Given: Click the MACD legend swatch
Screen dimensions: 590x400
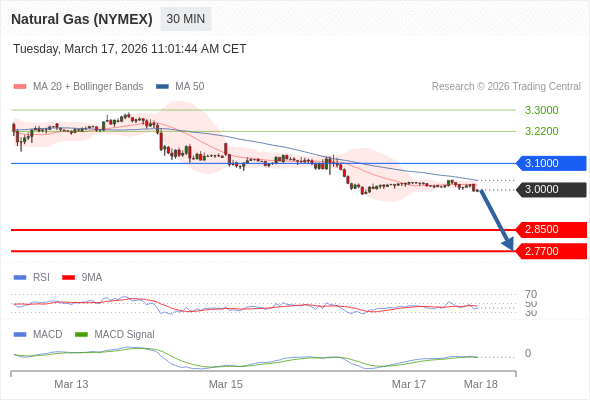Looking at the screenshot, I should point(20,335).
